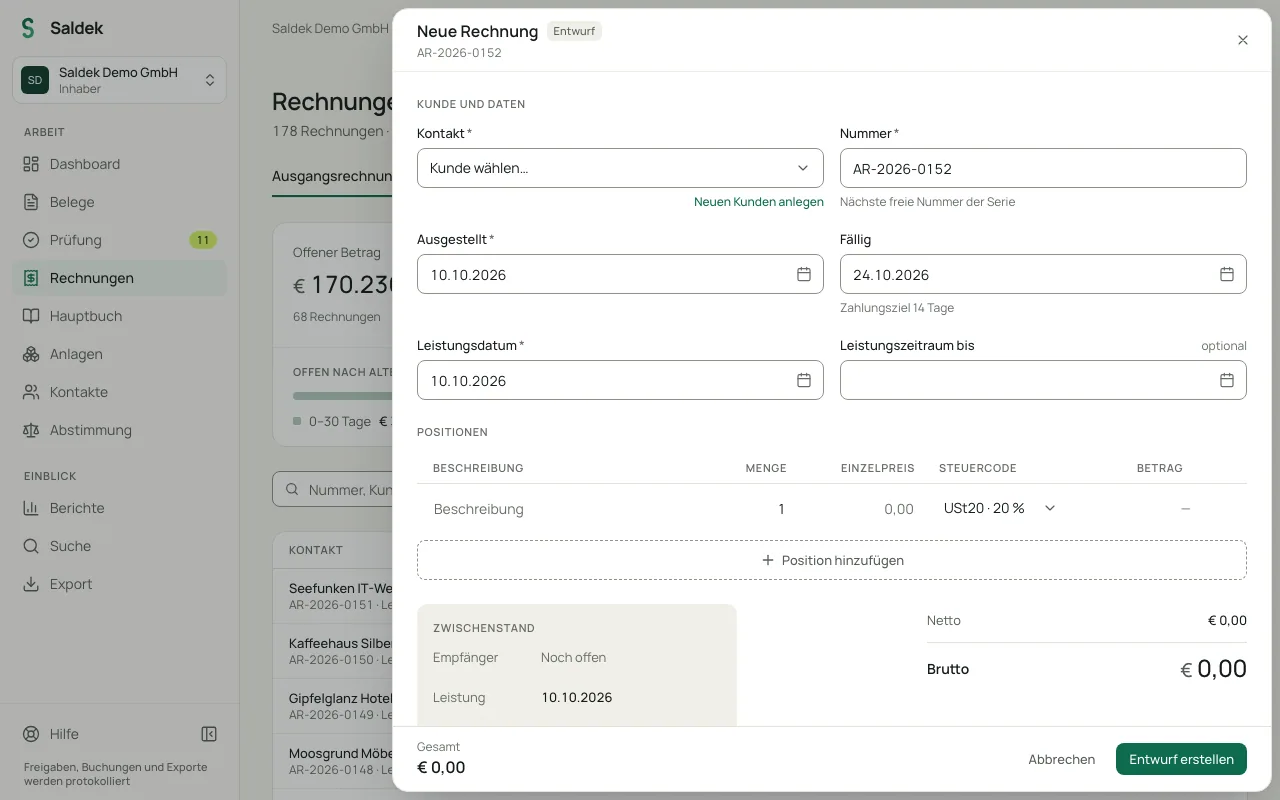Open calendar picker for Leistungsdatum
The image size is (1280, 800).
tap(803, 380)
